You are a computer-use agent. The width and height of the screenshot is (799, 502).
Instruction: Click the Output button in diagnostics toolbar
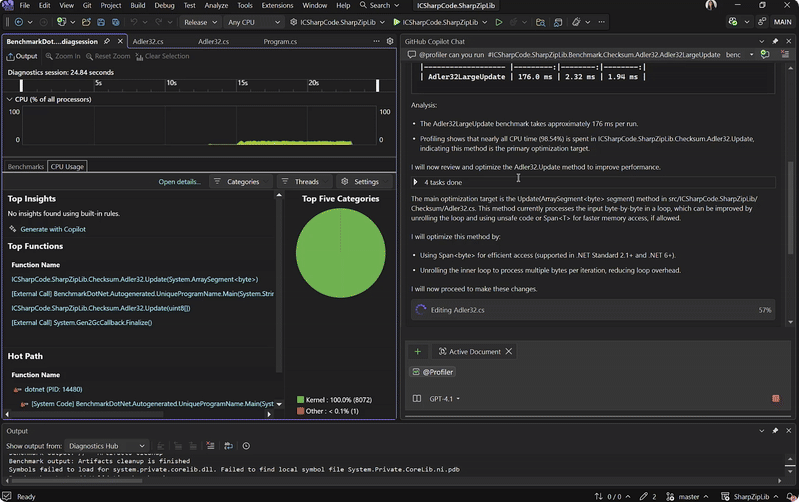pyautogui.click(x=21, y=56)
